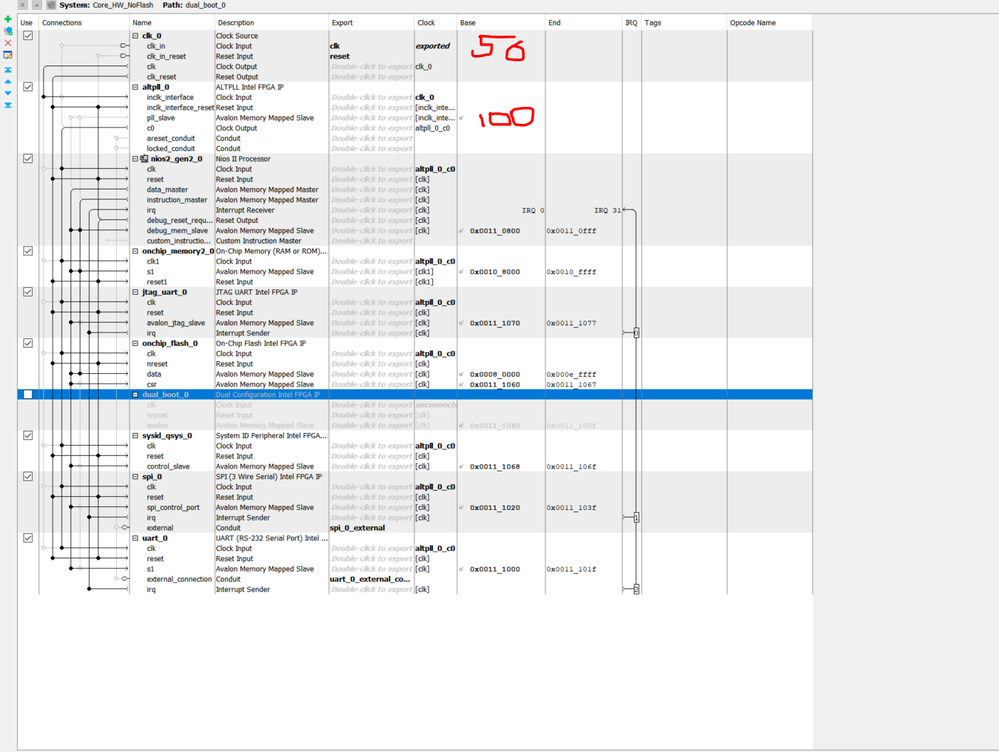
Task: Click the lock icon beside base 0x0011_1070
Action: [x=462, y=323]
